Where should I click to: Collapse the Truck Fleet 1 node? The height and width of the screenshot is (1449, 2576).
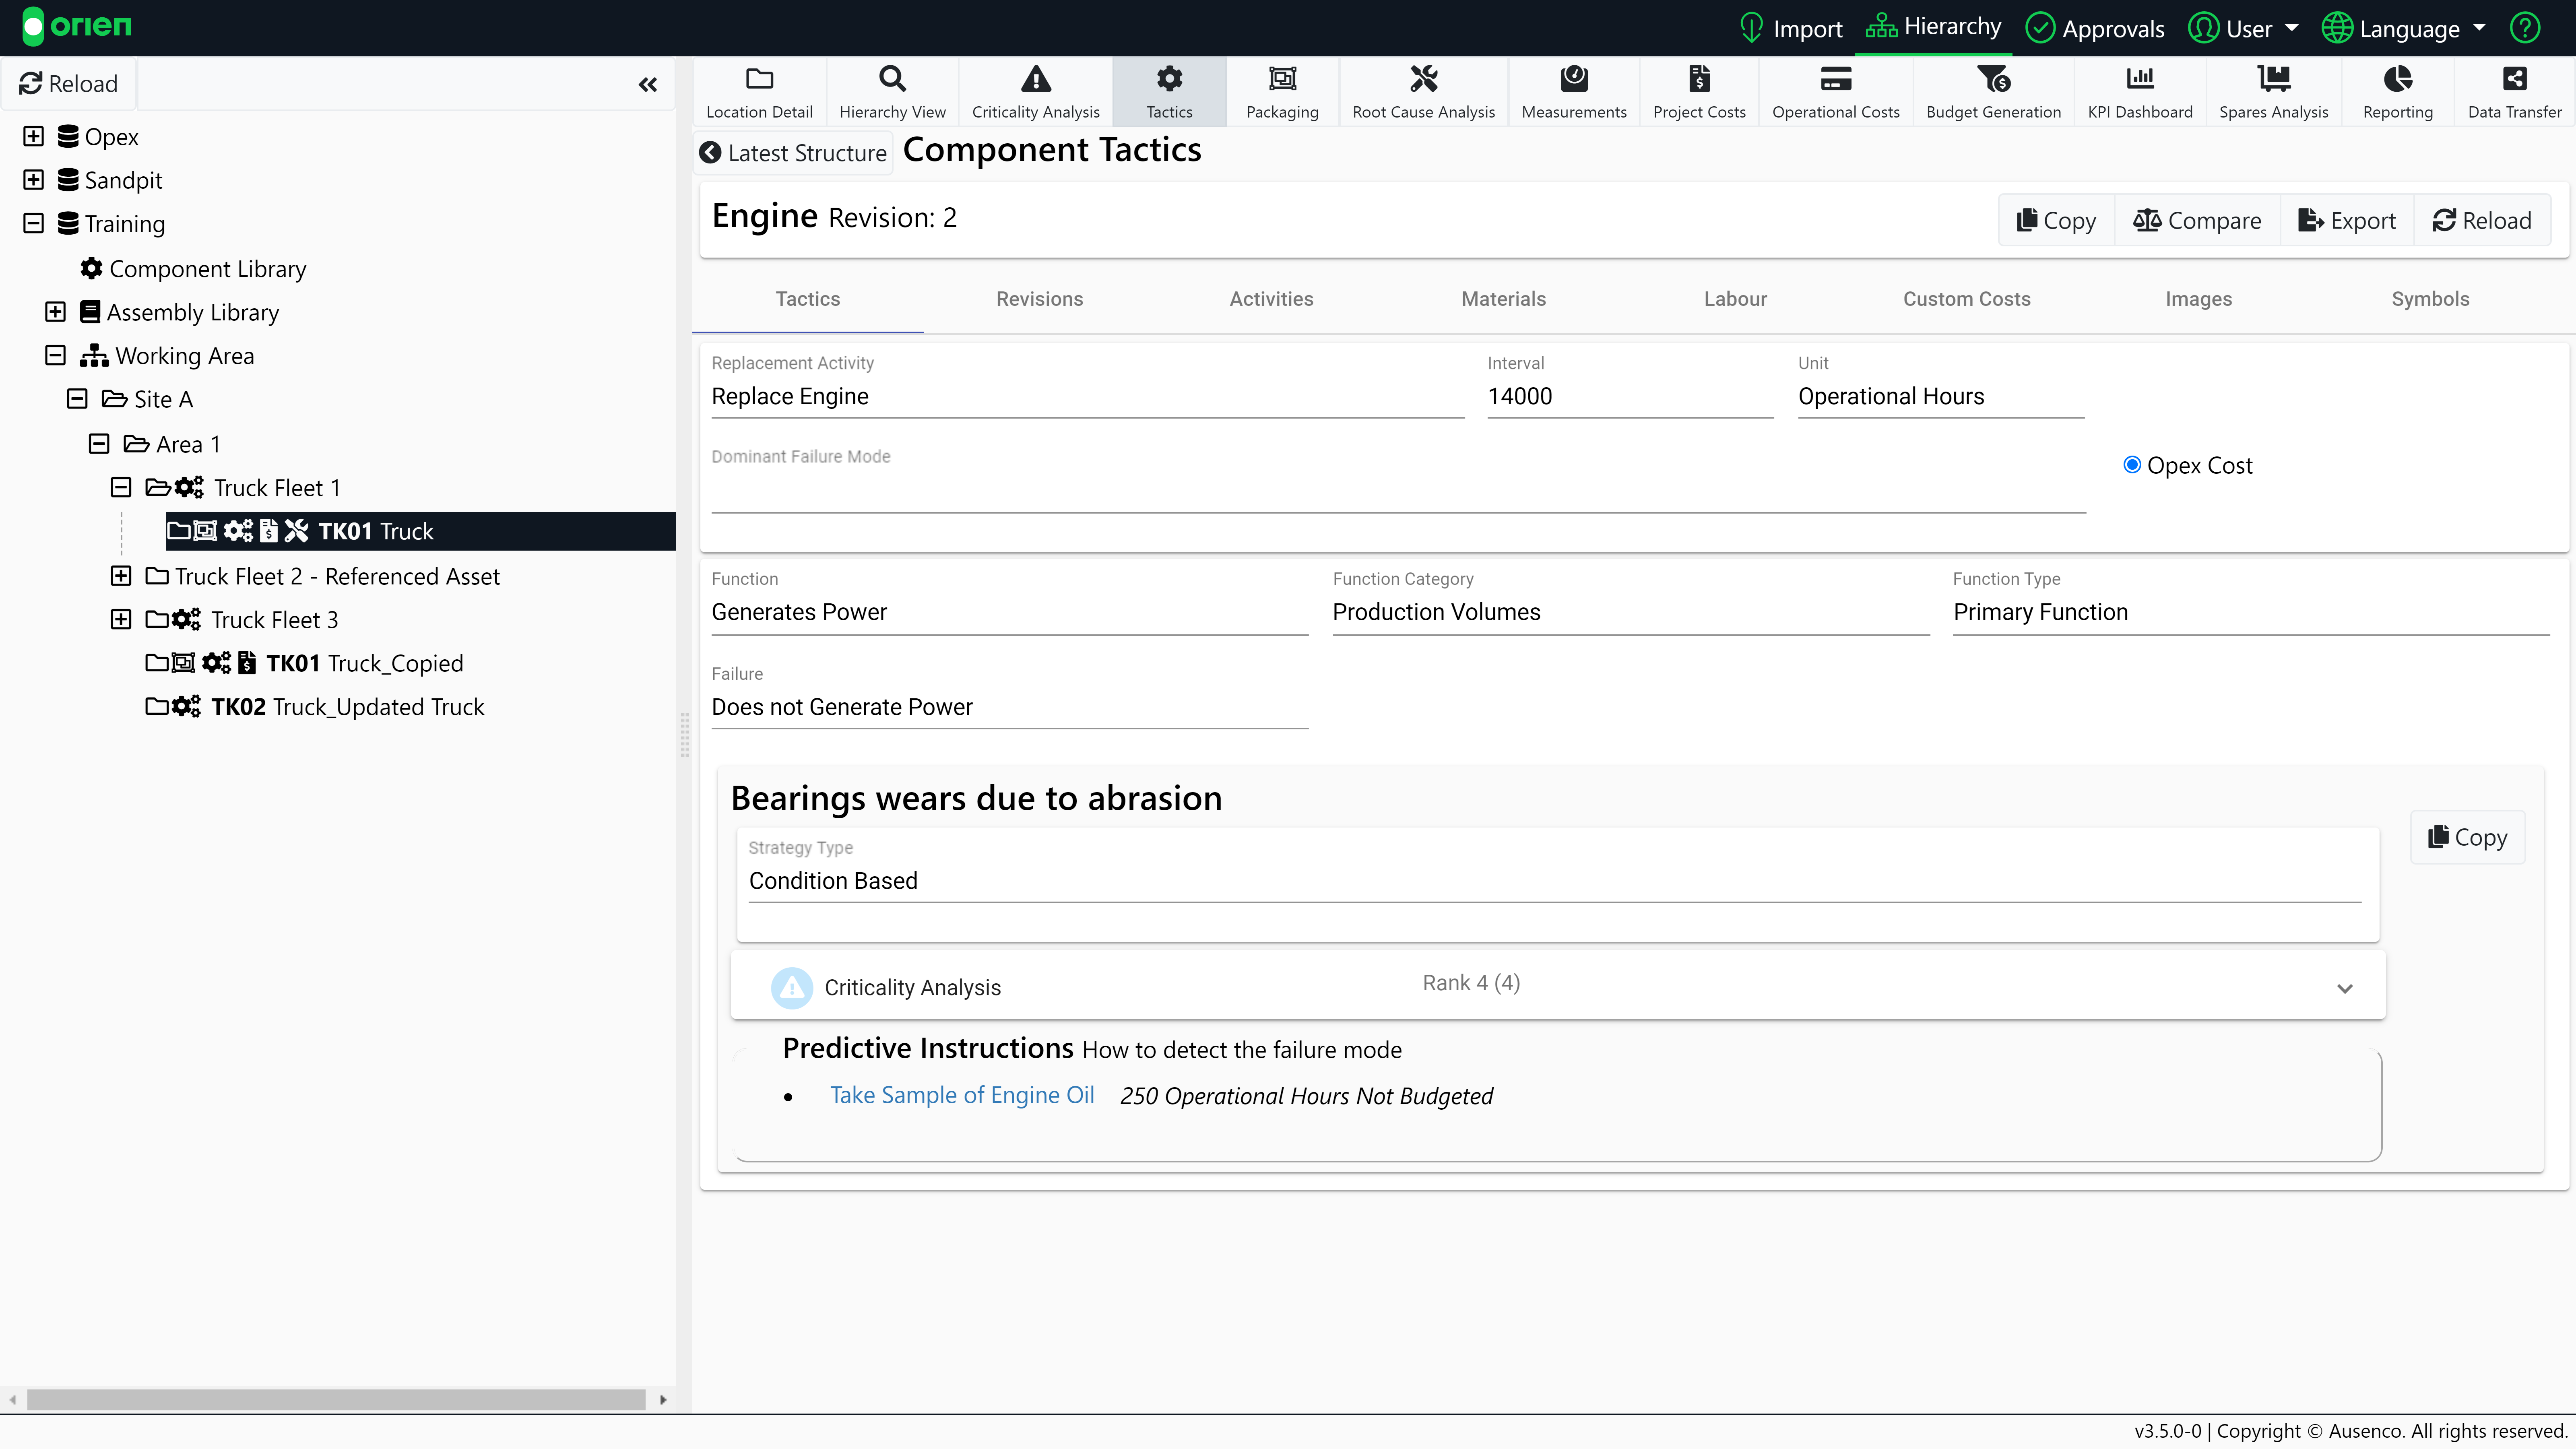point(121,487)
